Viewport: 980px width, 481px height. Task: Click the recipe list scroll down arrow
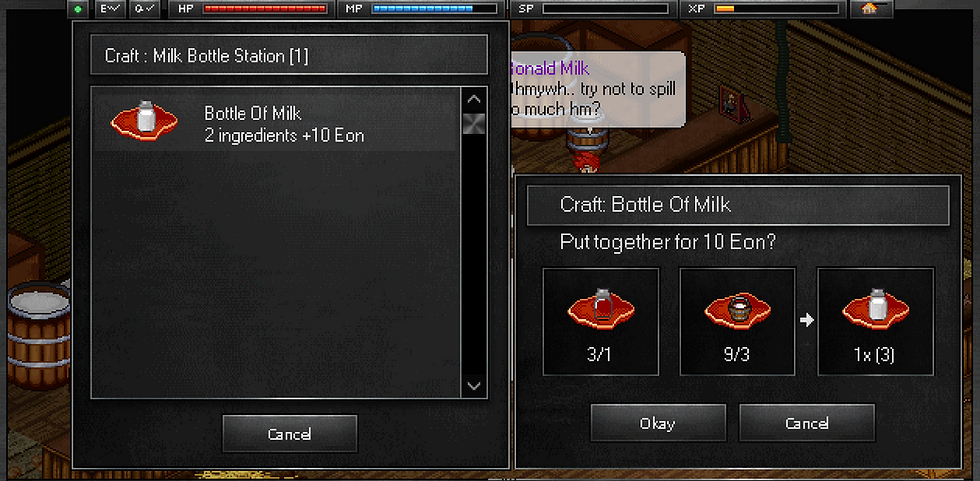[x=474, y=385]
